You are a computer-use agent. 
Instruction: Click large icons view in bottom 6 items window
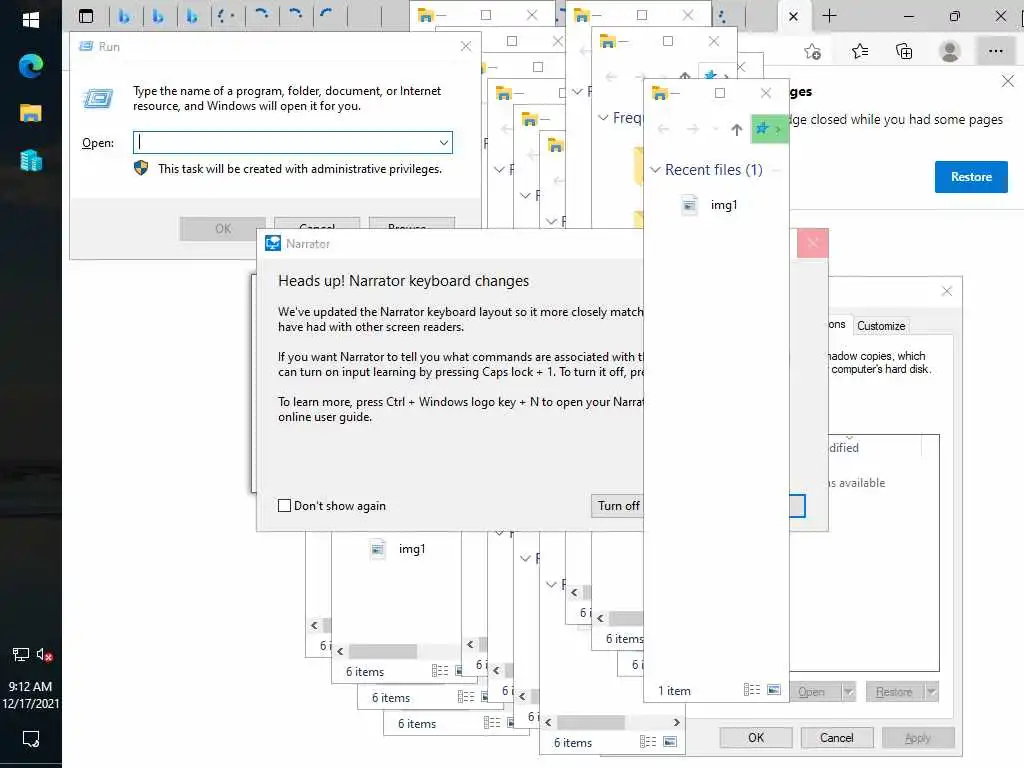tap(670, 742)
